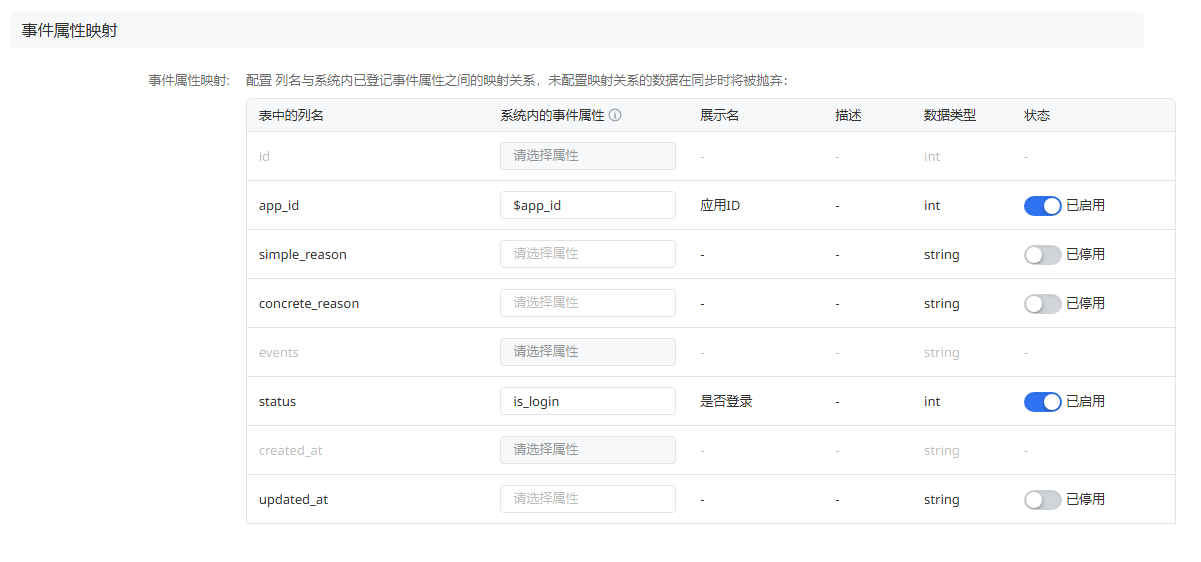Click the 事件属性映射 section title

click(69, 30)
